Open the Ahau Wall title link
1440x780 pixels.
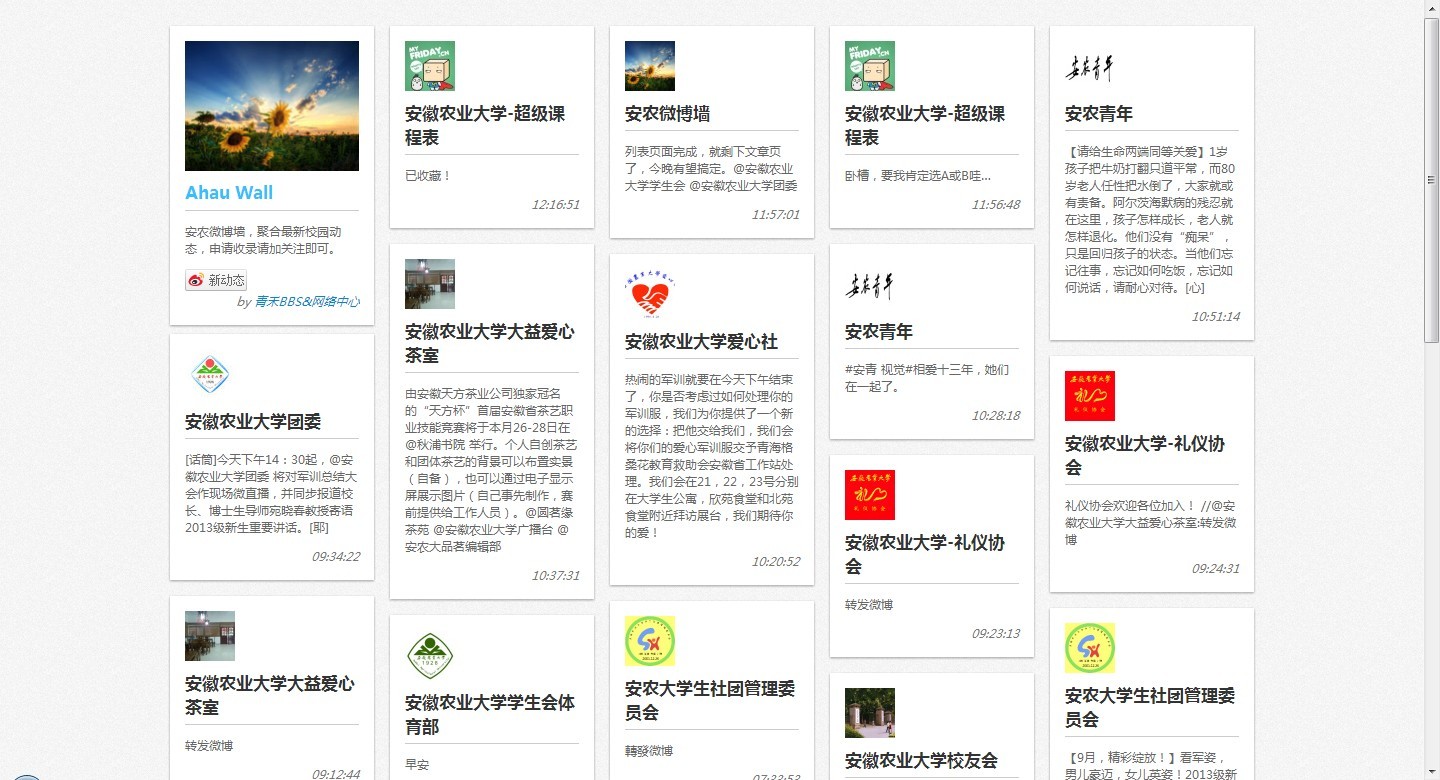(229, 193)
